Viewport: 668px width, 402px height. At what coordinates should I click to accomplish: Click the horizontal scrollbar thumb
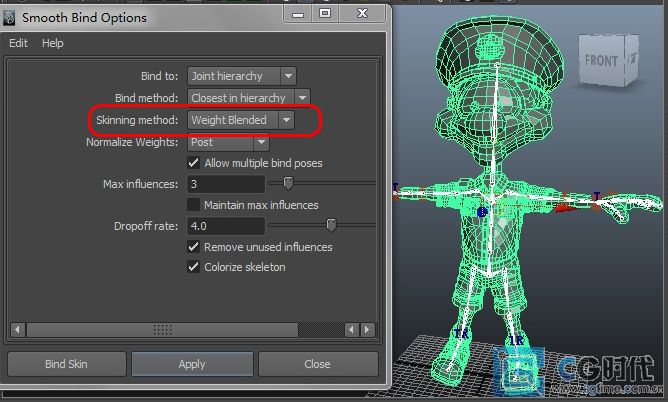tap(162, 330)
